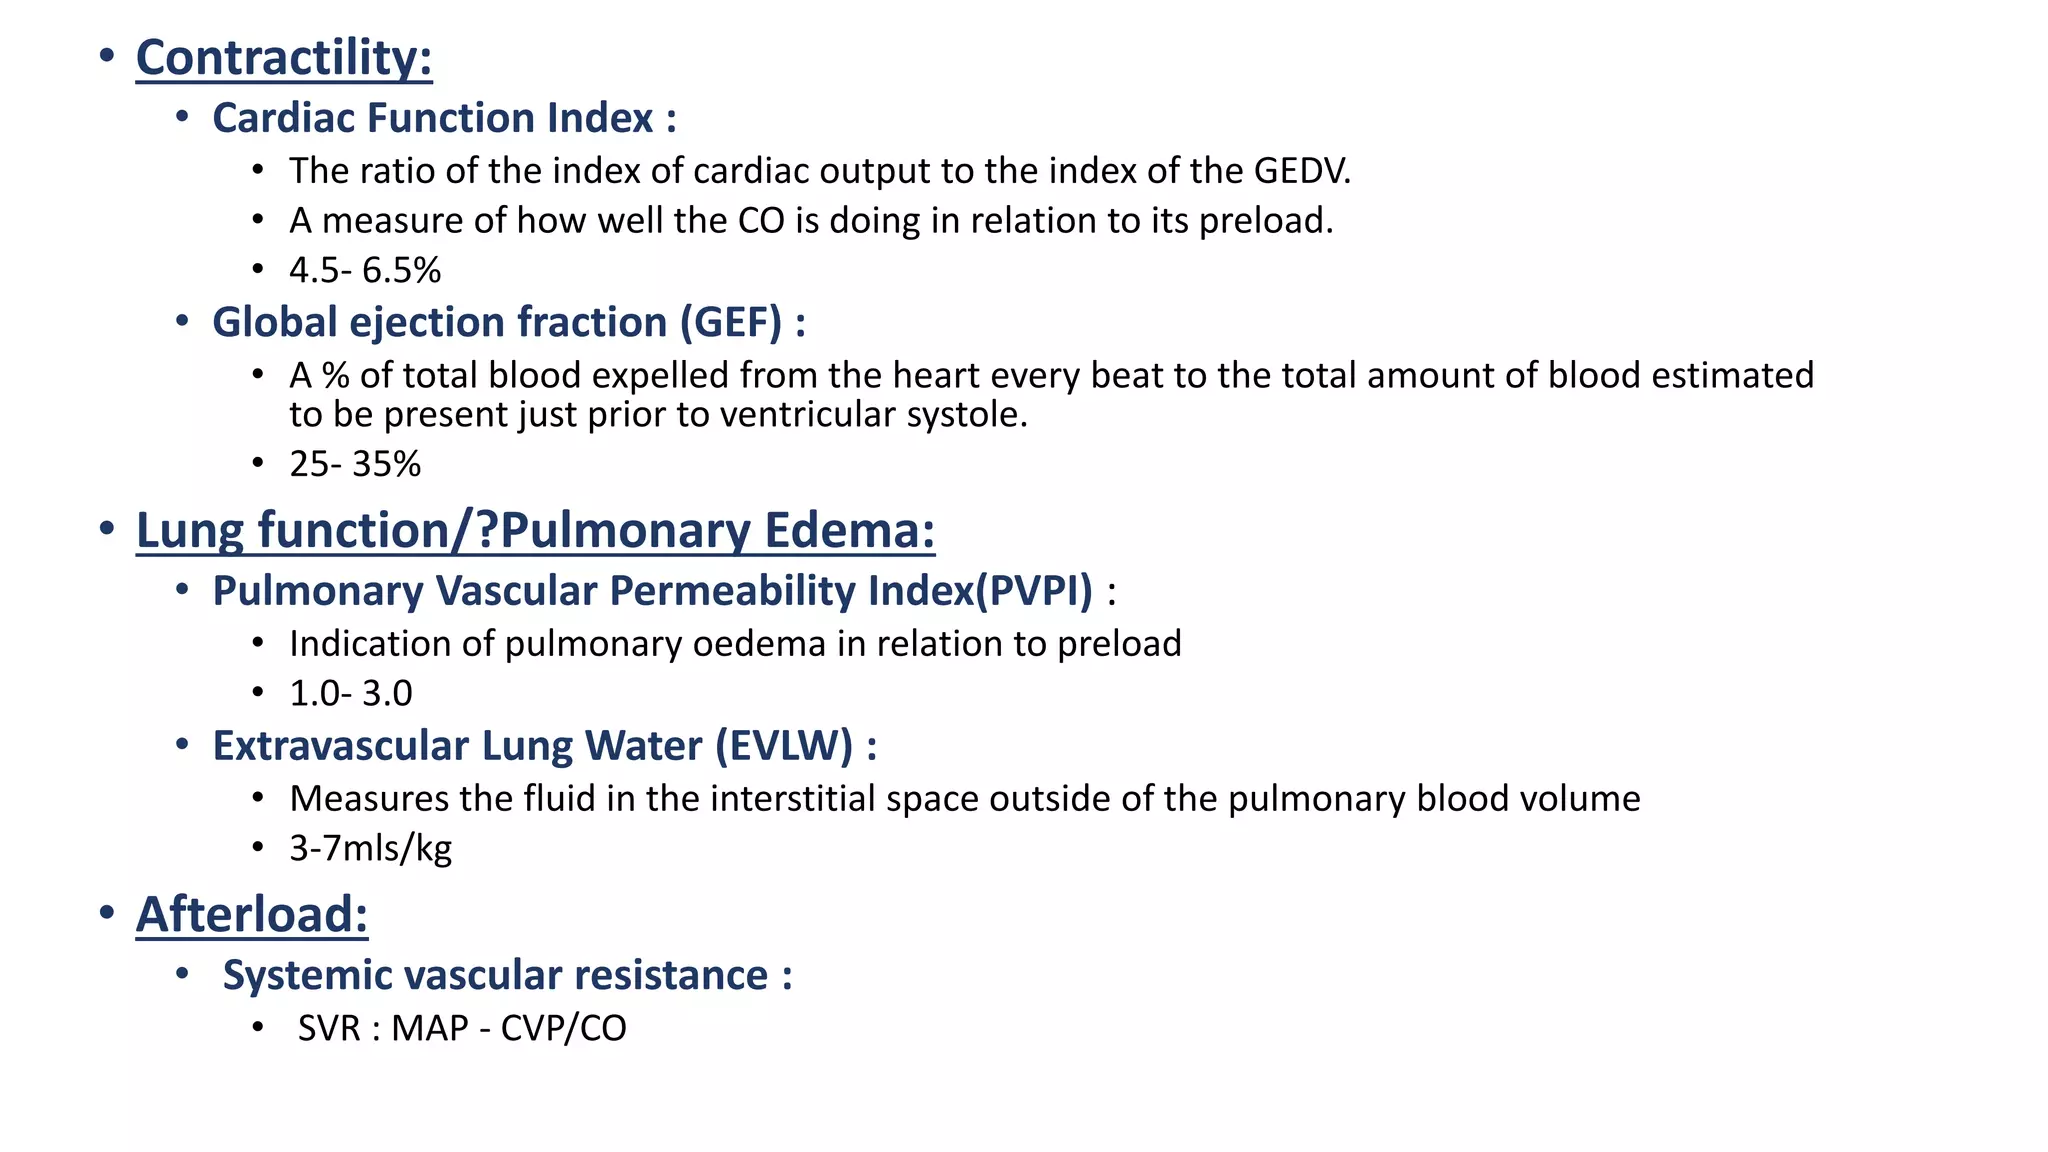This screenshot has height=1152, width=2048.
Task: Select the 3-7mls/kg value
Action: click(x=370, y=849)
